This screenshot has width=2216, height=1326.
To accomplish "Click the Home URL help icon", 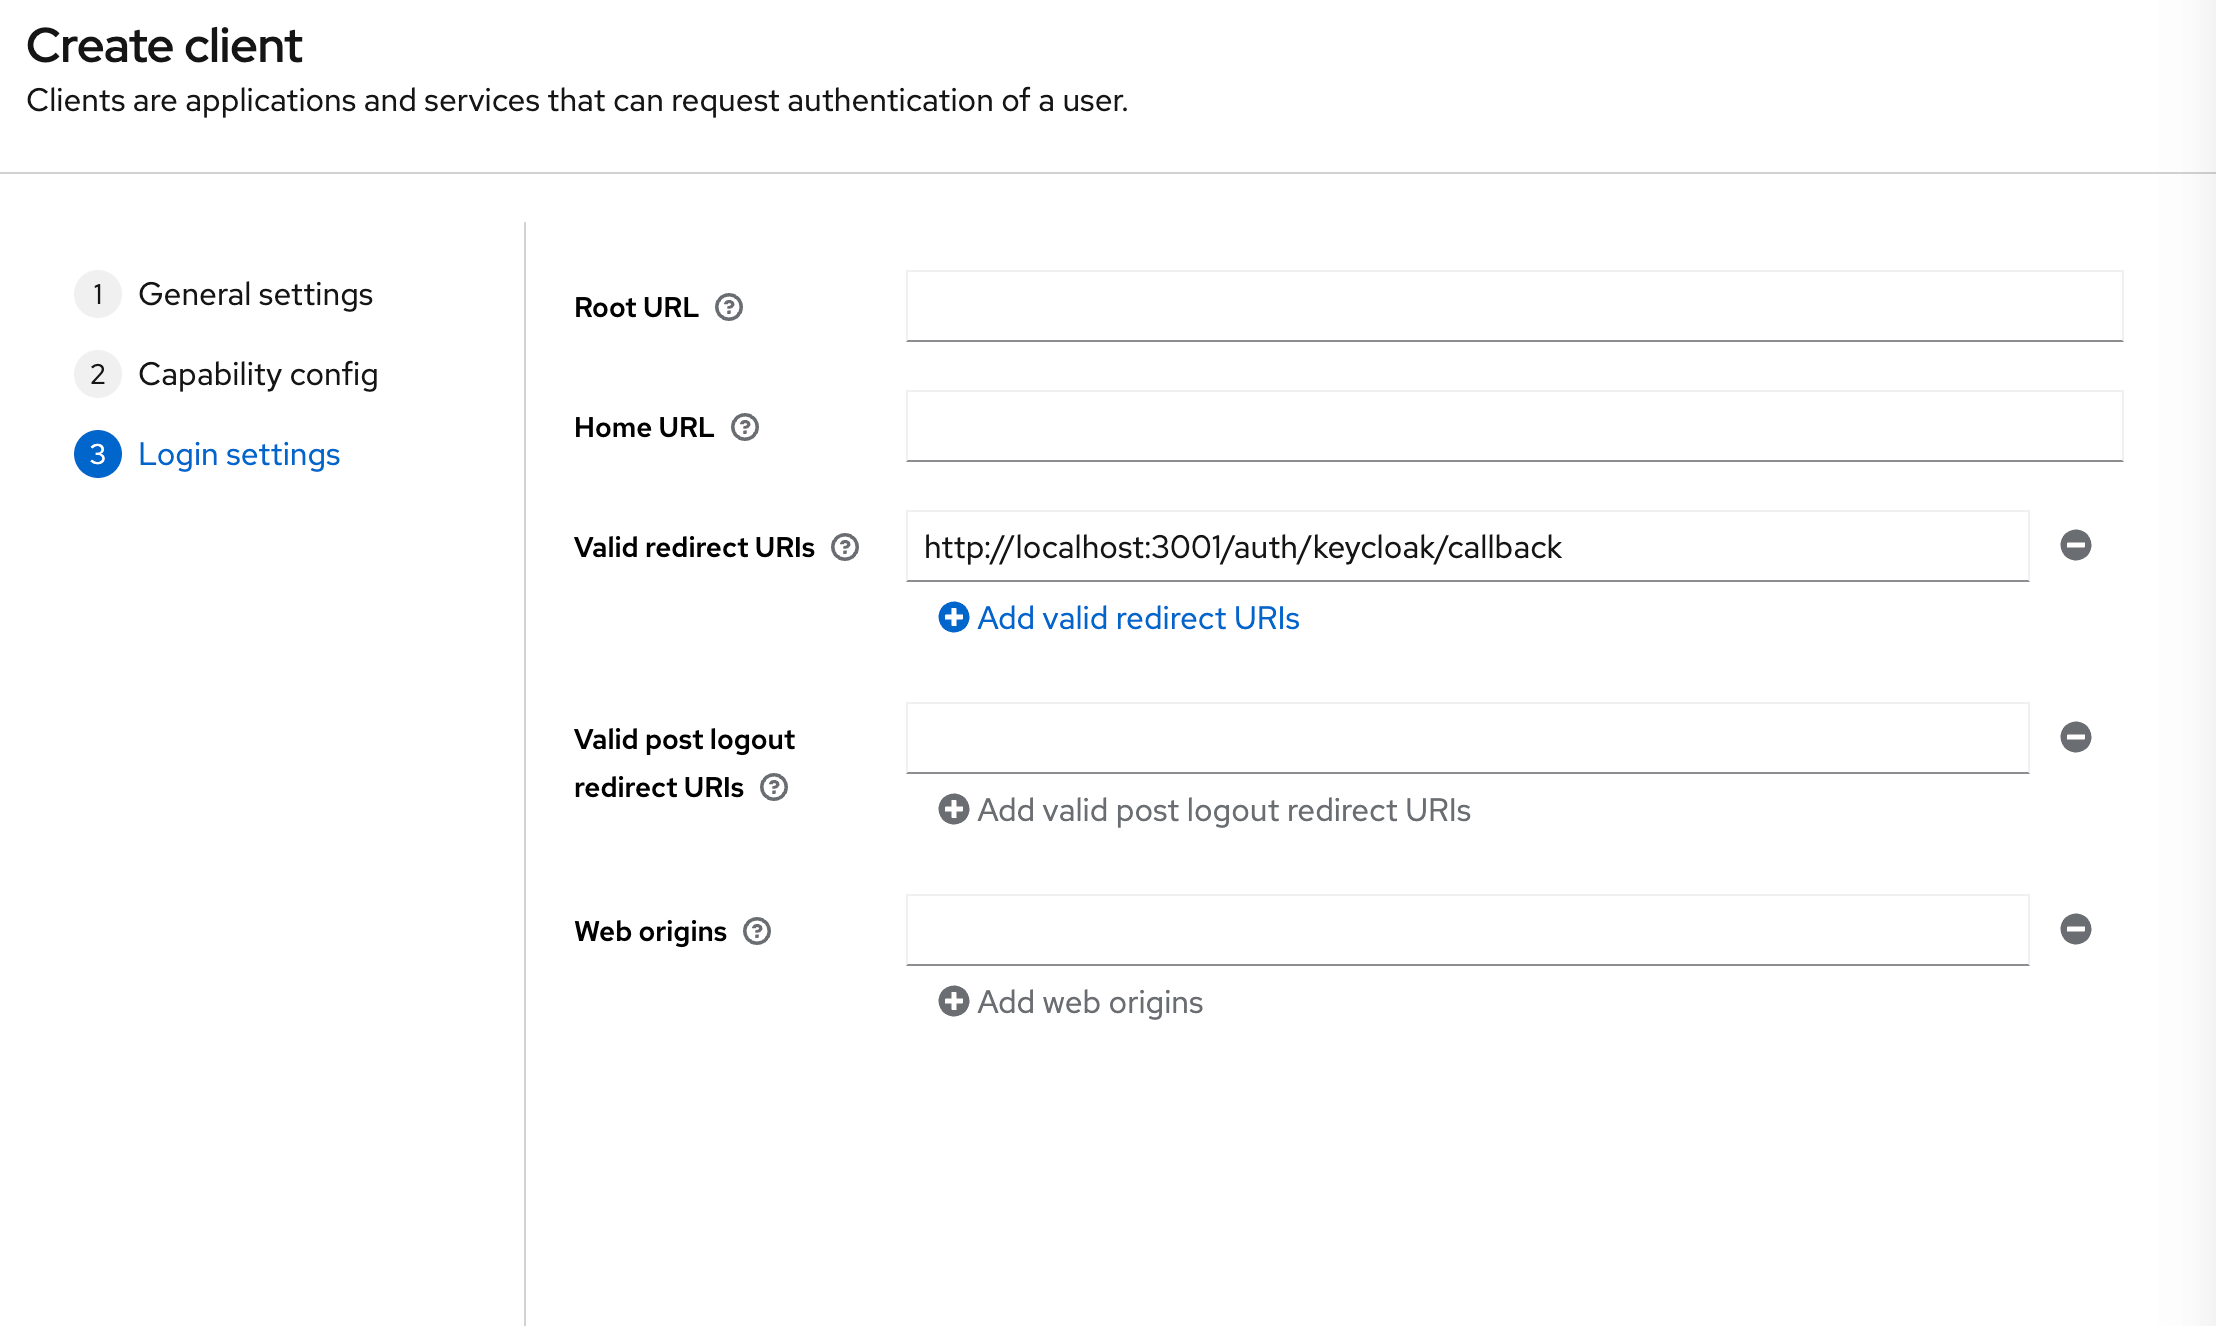I will [742, 426].
